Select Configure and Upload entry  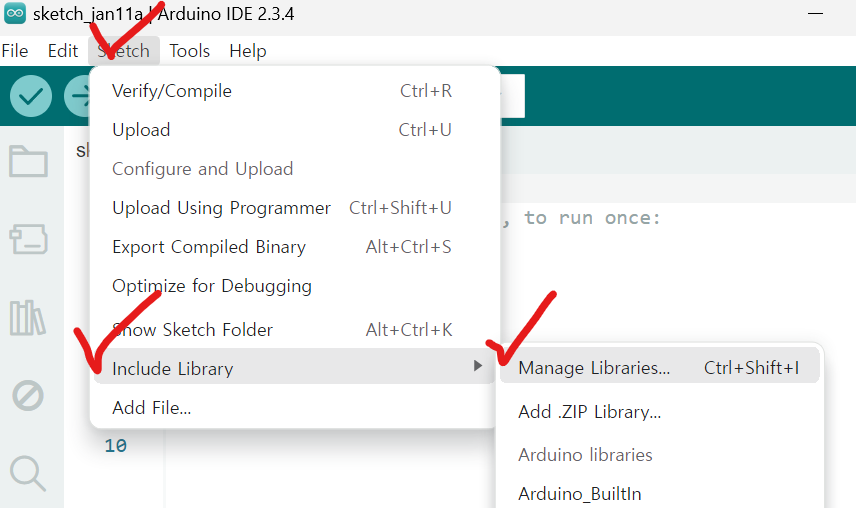[x=295, y=169]
